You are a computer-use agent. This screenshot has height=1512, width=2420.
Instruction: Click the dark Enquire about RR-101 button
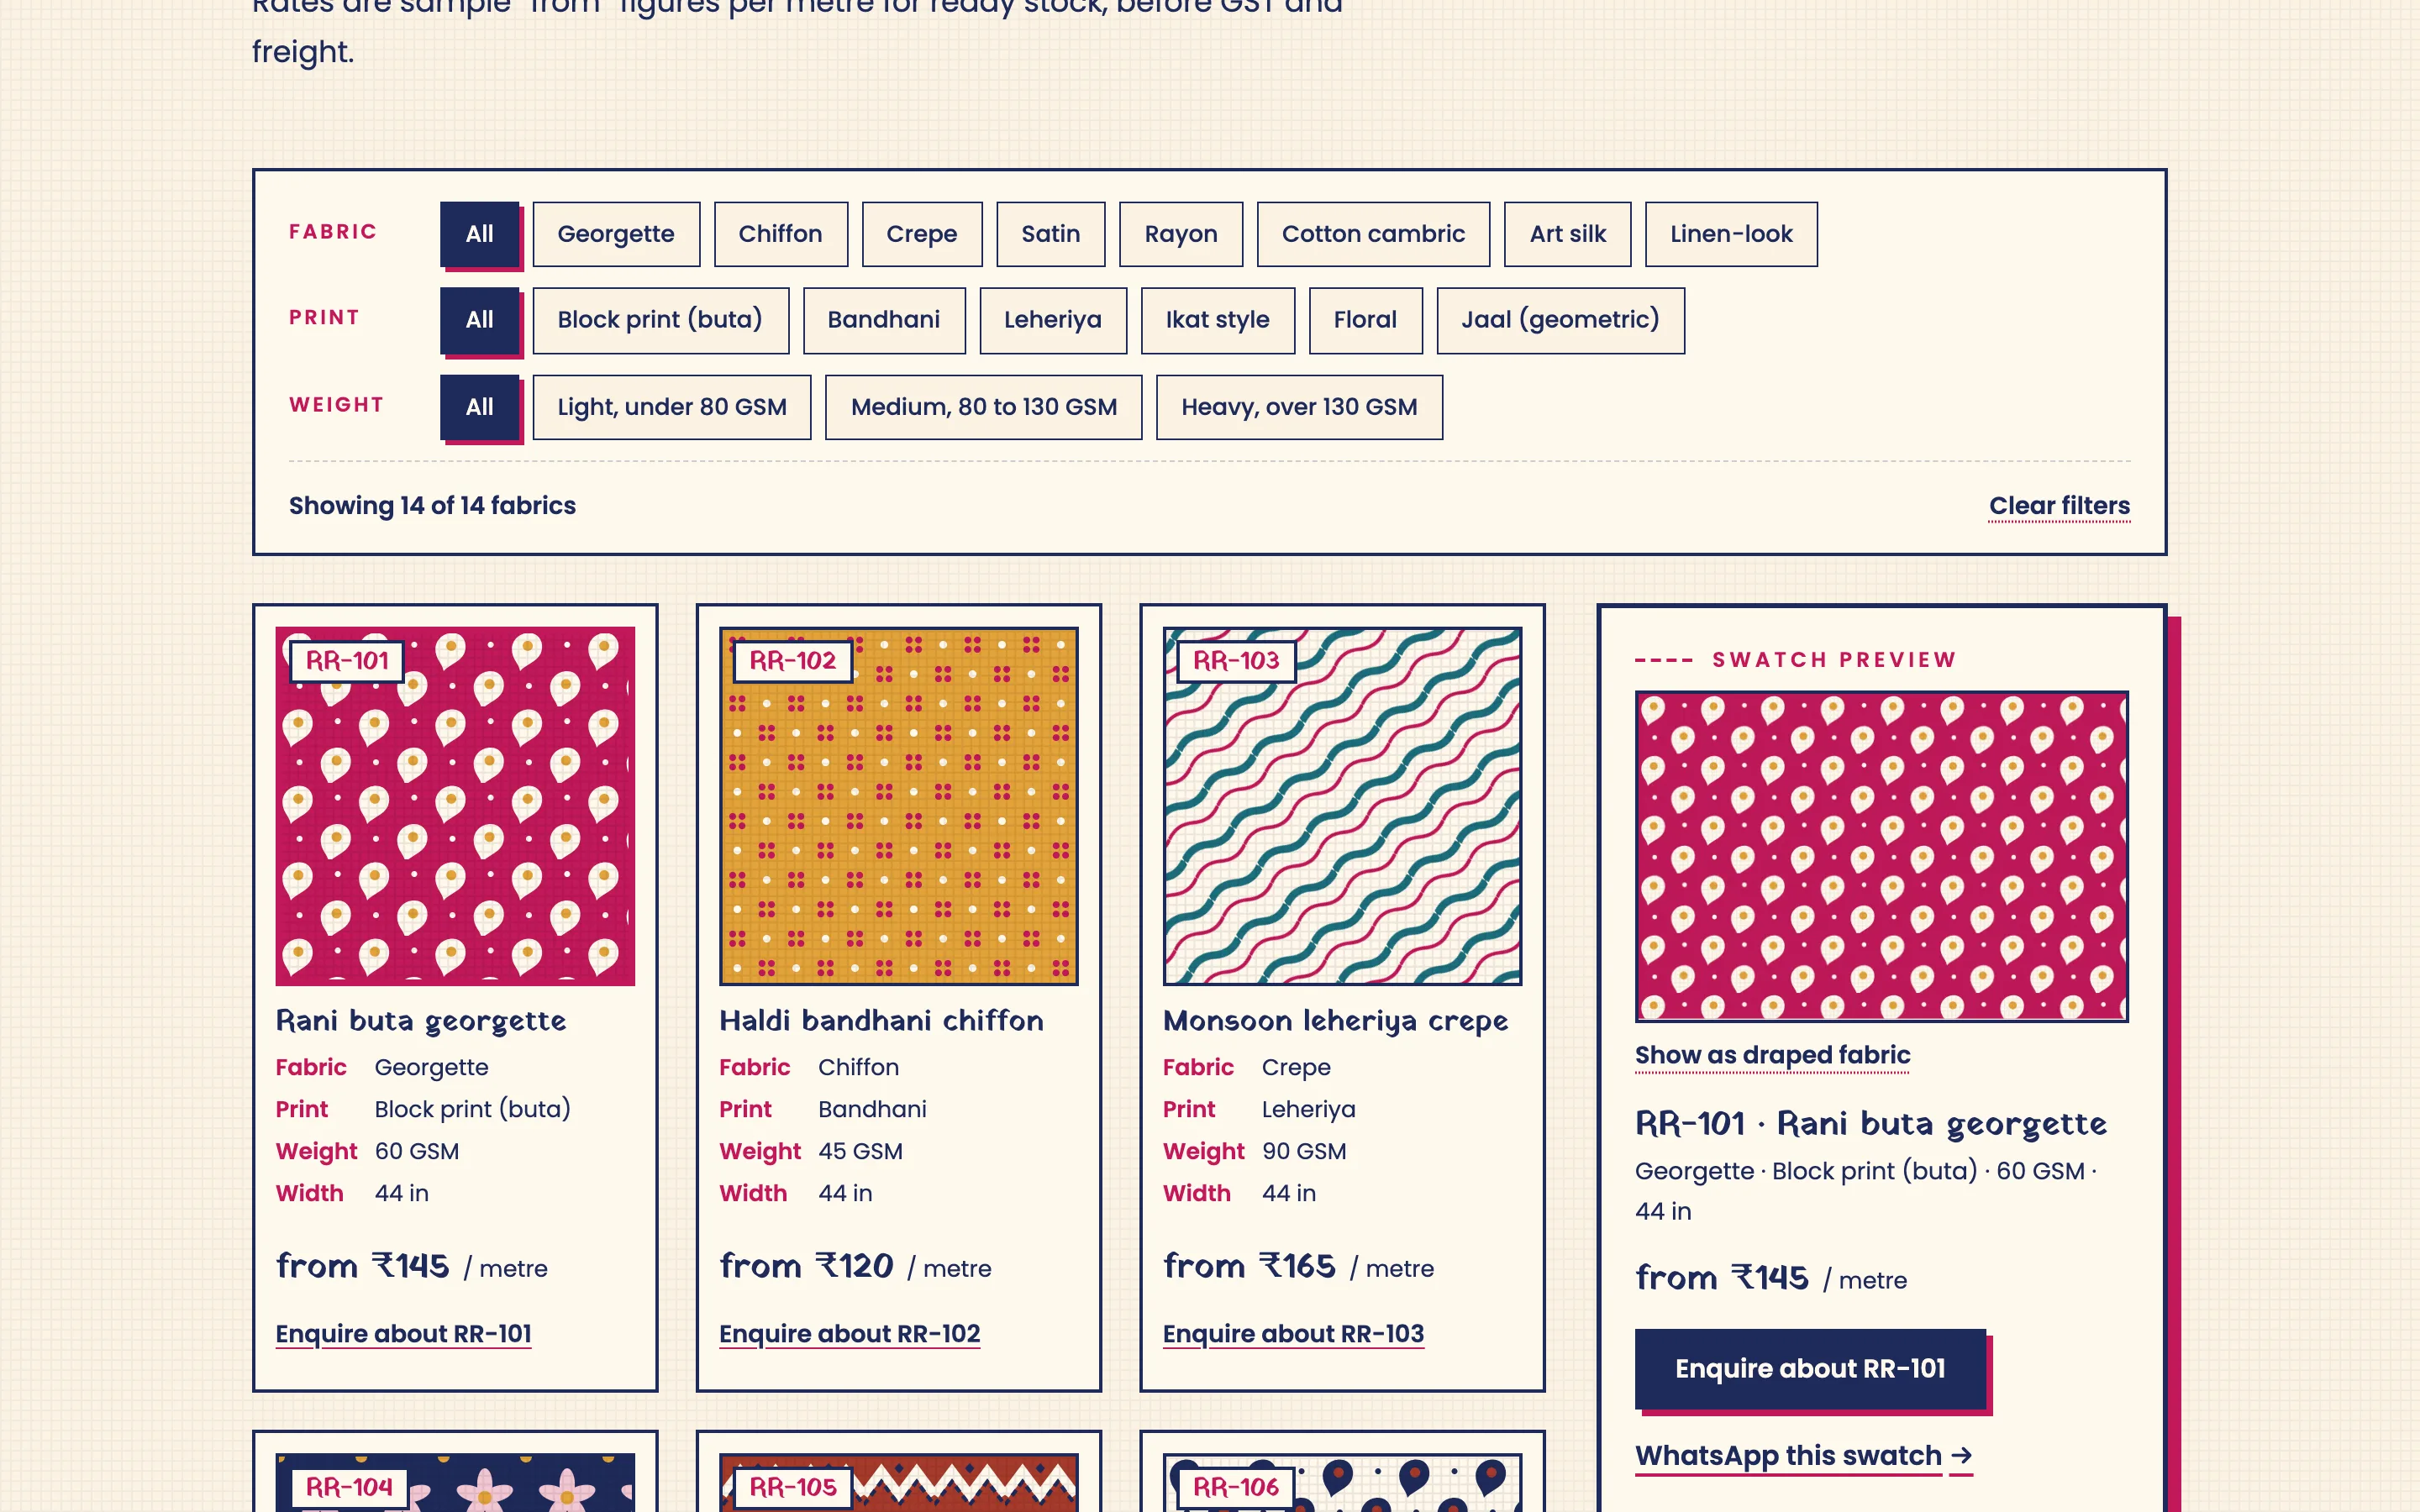[1810, 1368]
